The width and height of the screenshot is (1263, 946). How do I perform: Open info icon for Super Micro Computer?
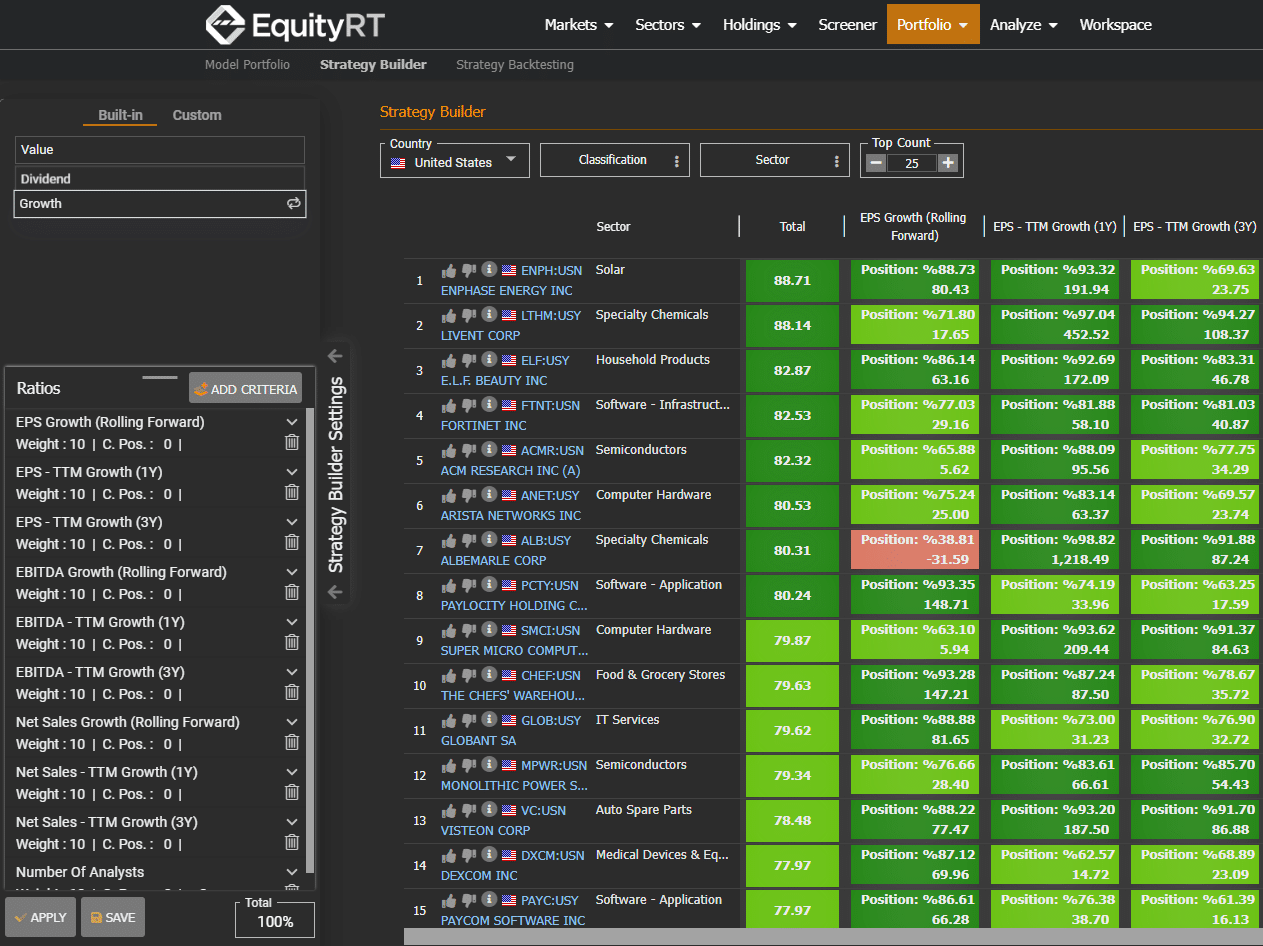click(489, 629)
